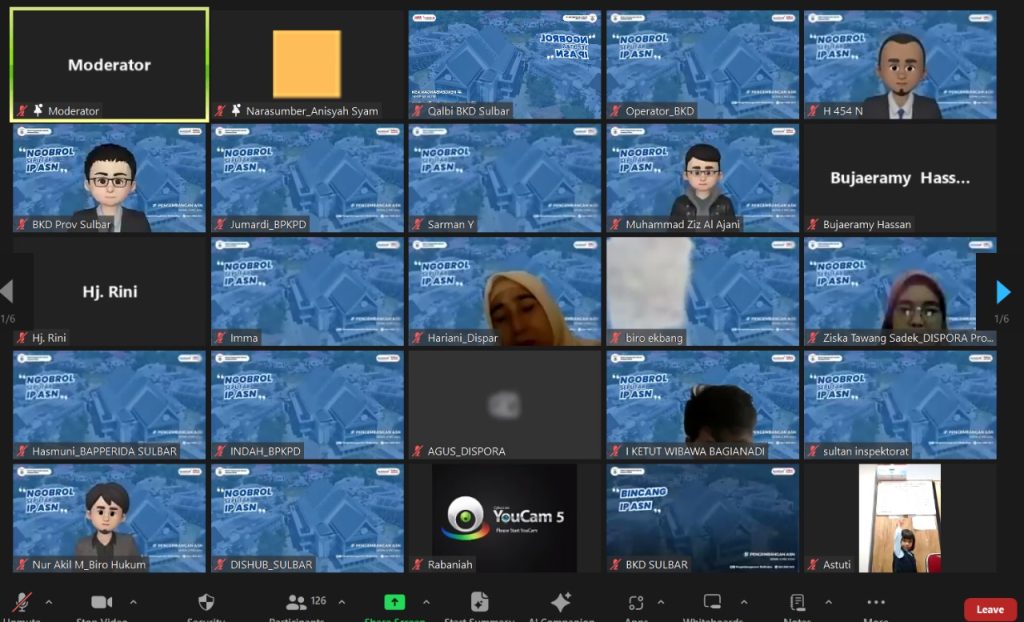Image resolution: width=1024 pixels, height=622 pixels.
Task: Select the Astuti participant video tile
Action: point(900,518)
